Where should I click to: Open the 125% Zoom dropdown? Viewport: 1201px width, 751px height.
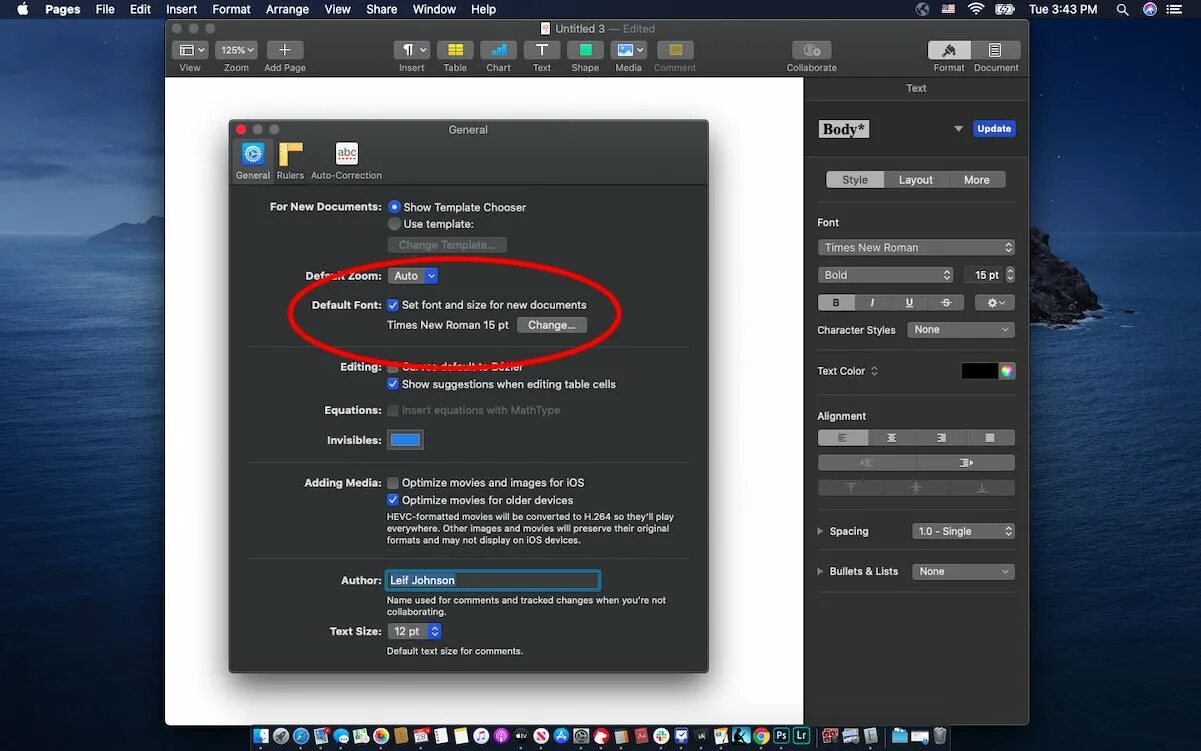(236, 50)
